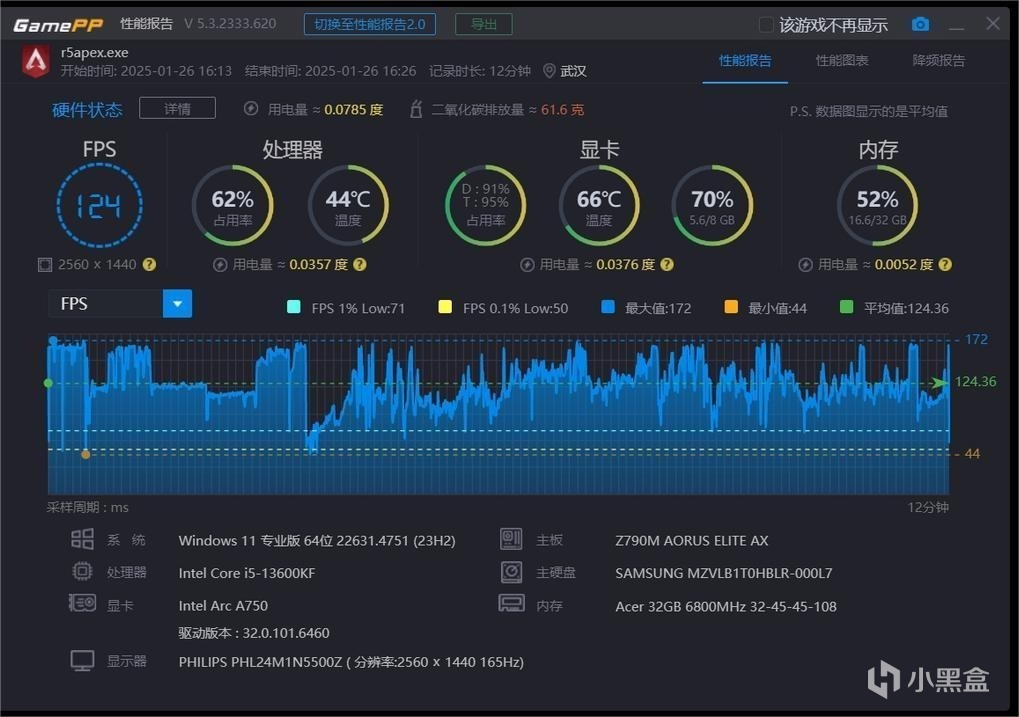The image size is (1019, 717).
Task: Click the FPS 124 circular gauge
Action: (x=99, y=205)
